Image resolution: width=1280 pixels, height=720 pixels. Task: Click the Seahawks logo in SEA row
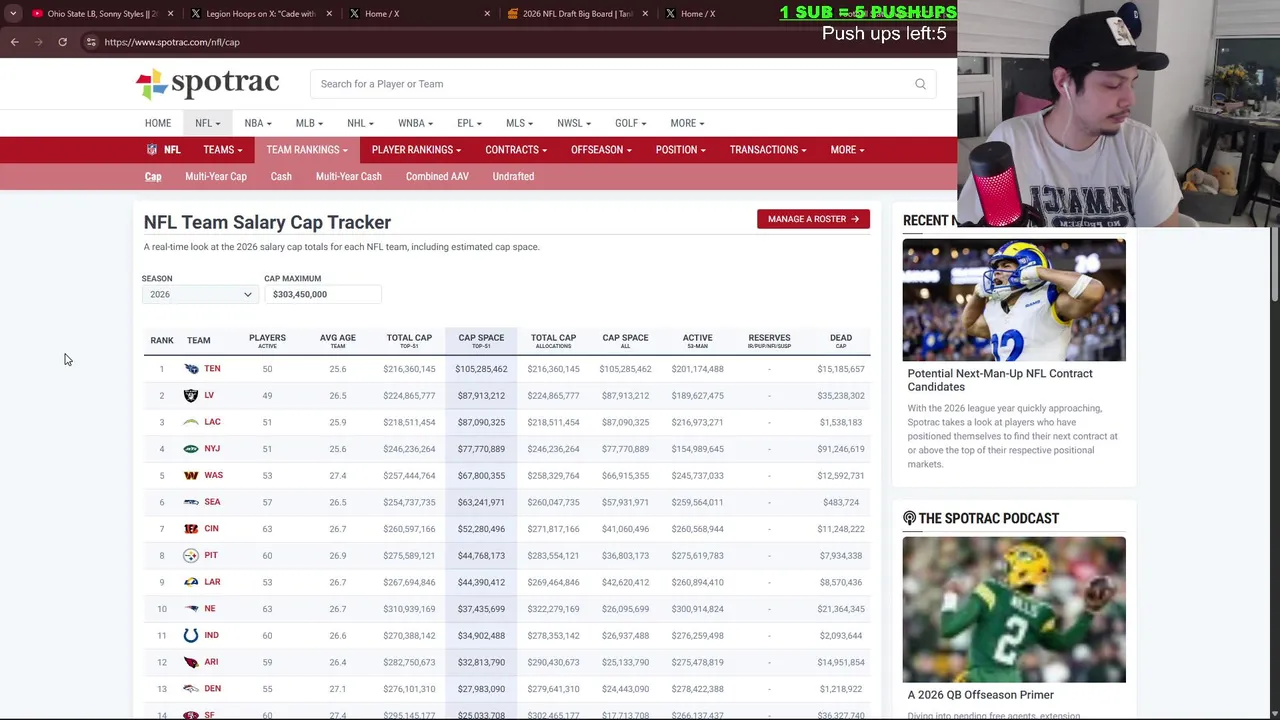[191, 502]
